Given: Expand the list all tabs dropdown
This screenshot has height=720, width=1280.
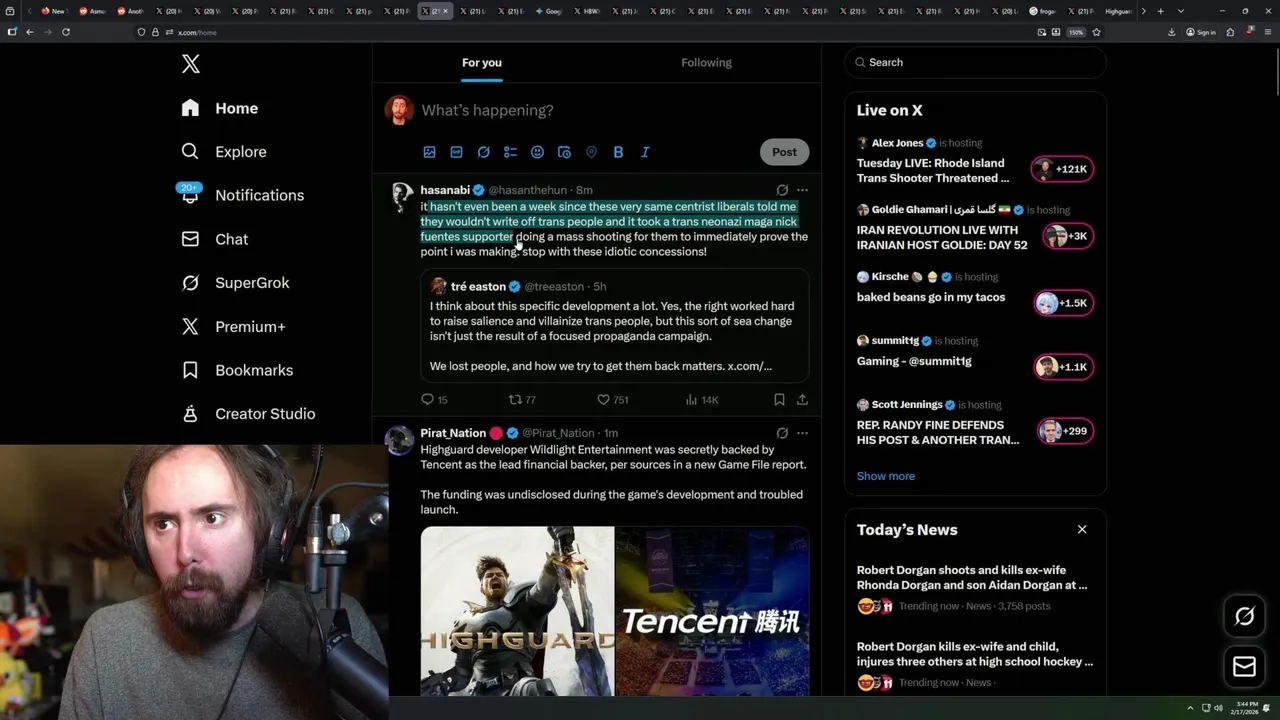Looking at the screenshot, I should point(1180,11).
